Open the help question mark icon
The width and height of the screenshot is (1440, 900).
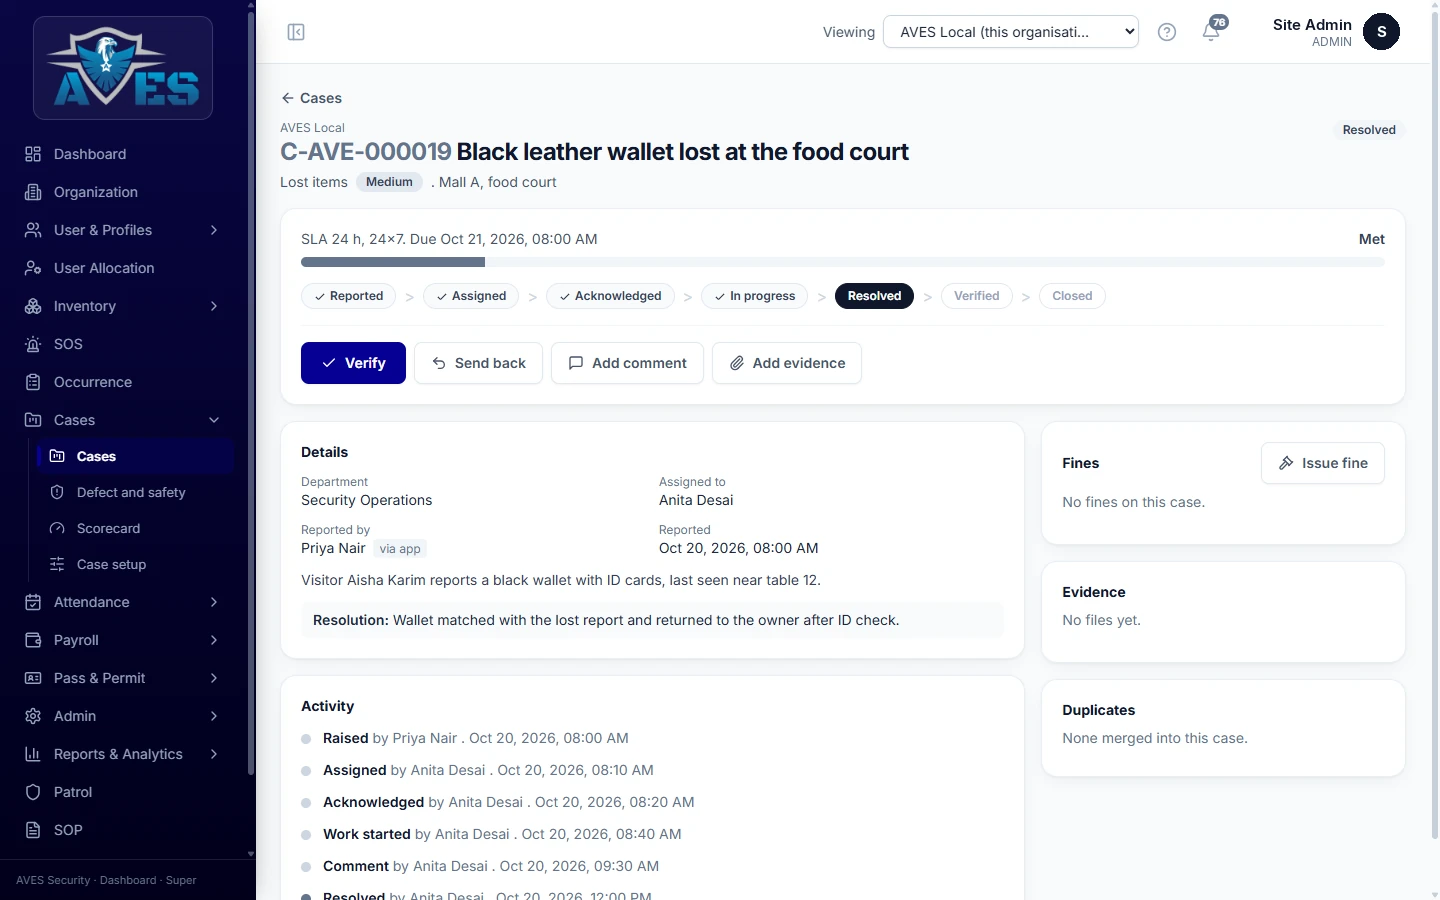point(1166,32)
